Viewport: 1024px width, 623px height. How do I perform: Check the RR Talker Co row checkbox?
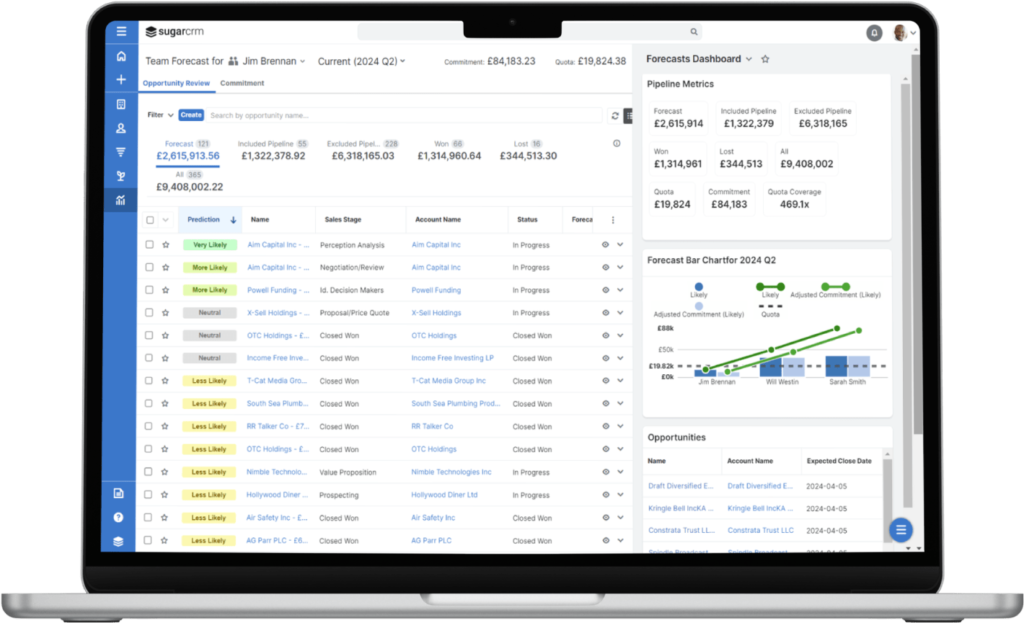coord(148,426)
